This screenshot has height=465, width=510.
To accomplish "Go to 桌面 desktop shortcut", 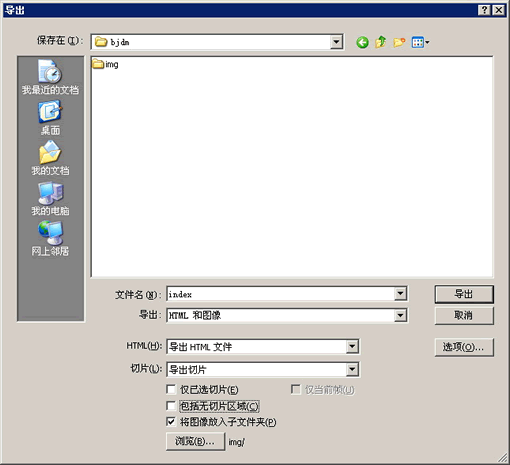I will (50, 119).
